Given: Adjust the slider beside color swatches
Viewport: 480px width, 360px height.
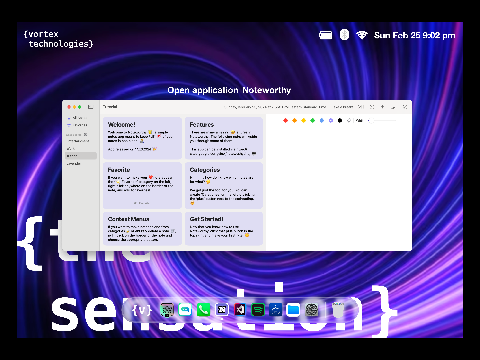Looking at the screenshot, I should 383,120.
